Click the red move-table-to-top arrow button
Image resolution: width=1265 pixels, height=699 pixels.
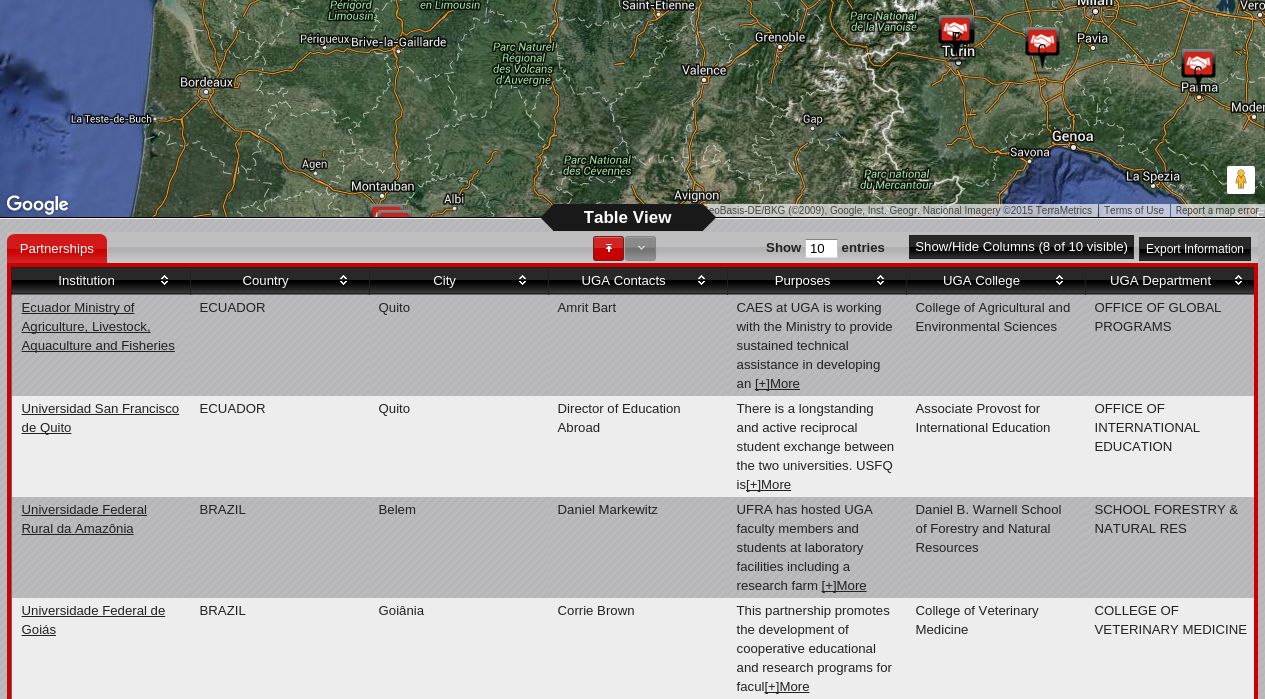point(608,248)
